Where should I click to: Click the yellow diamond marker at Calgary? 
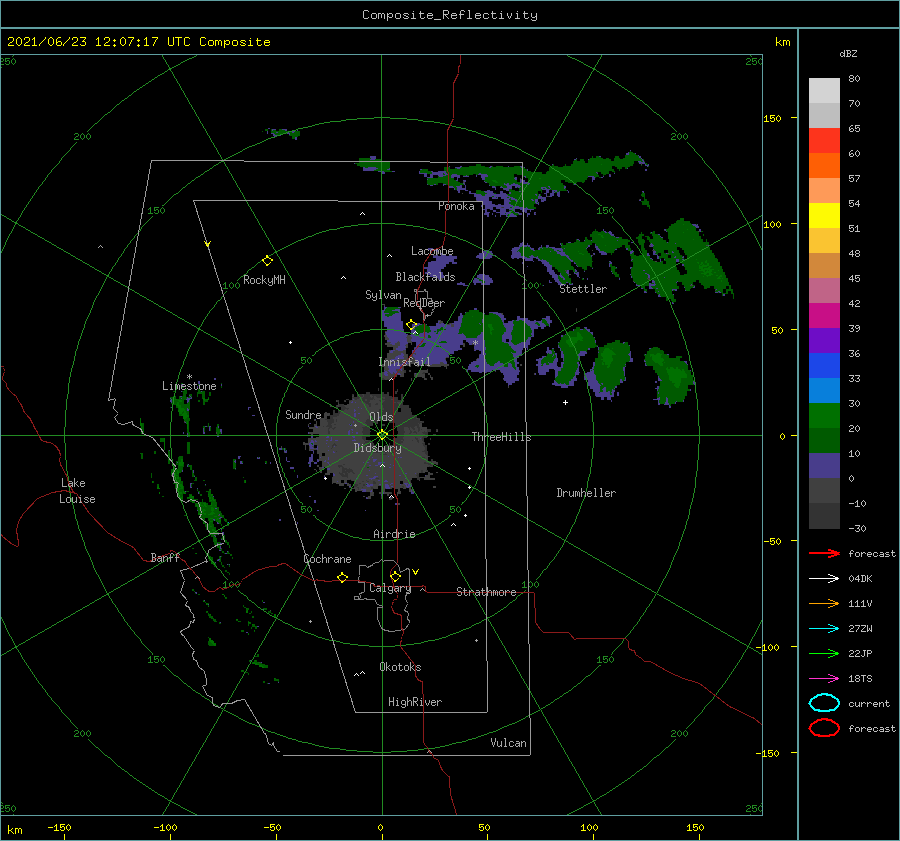tap(395, 576)
